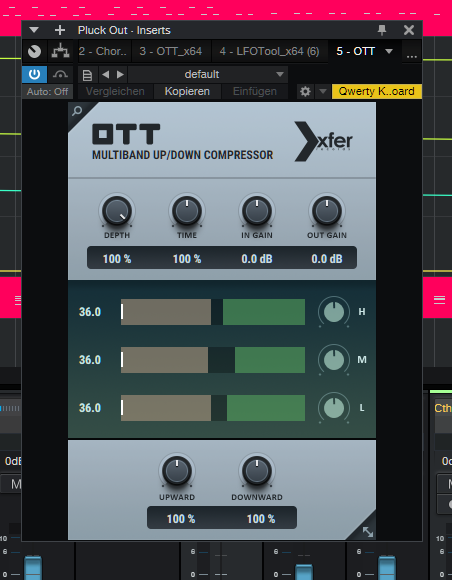Toggle the plugin power bypass button

[34, 75]
